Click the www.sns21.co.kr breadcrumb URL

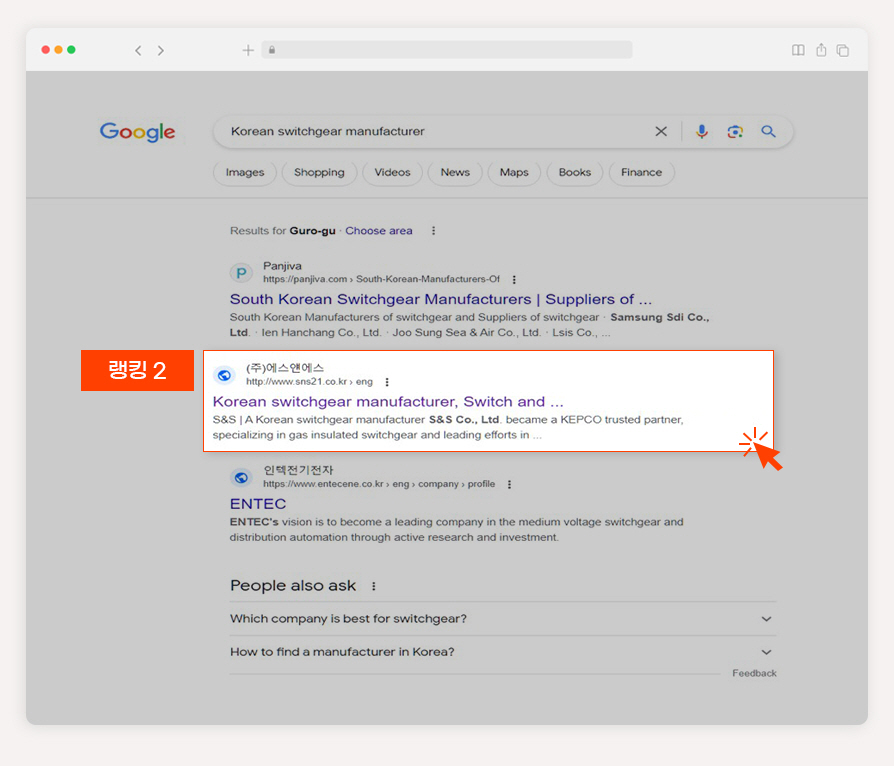pyautogui.click(x=309, y=382)
